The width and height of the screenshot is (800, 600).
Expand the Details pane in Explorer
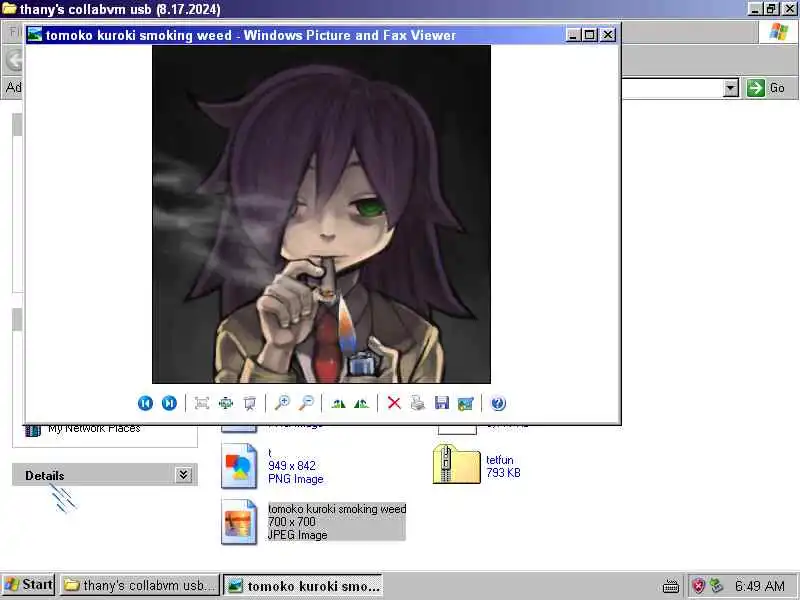pos(184,475)
